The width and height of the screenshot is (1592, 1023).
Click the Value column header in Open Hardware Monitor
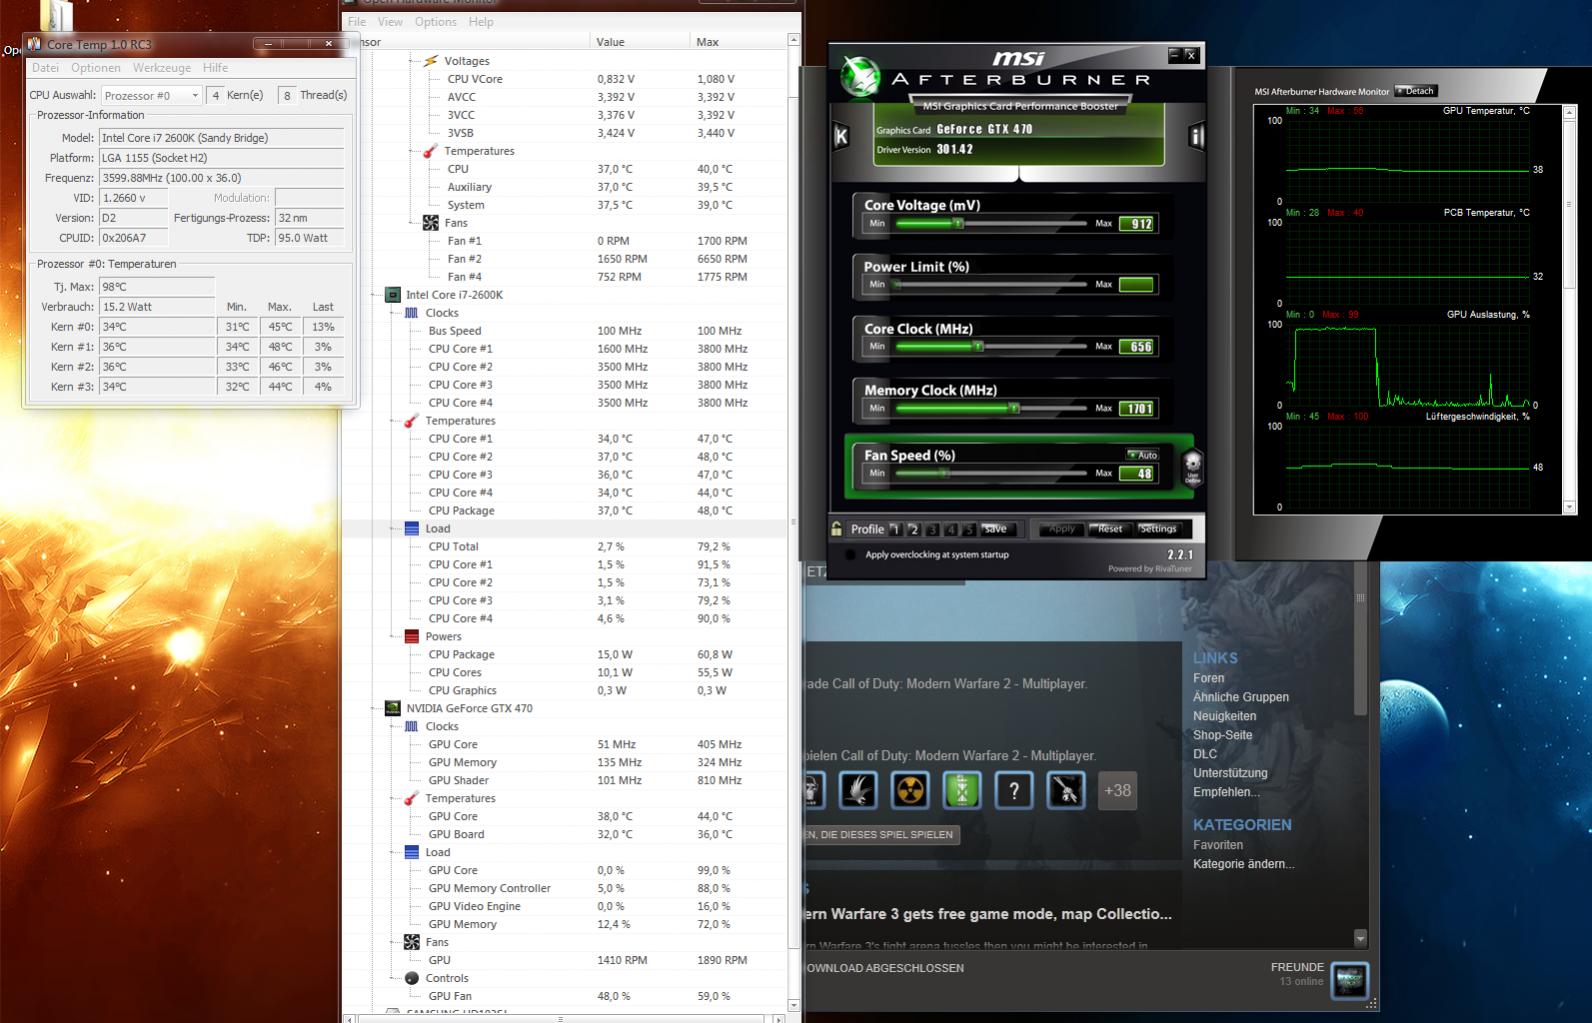[x=640, y=42]
